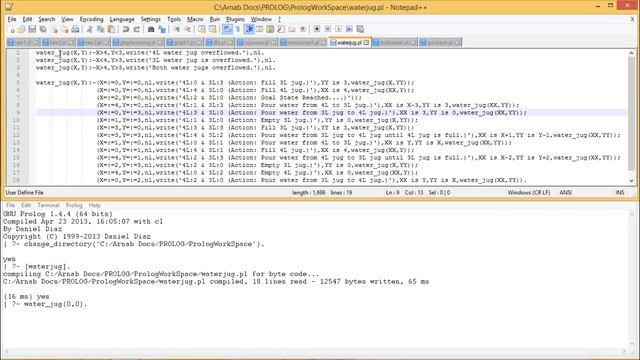Click the 'GNU Prolog 1.4.4 (64 bits)' line
The image size is (640, 360).
pyautogui.click(x=58, y=214)
